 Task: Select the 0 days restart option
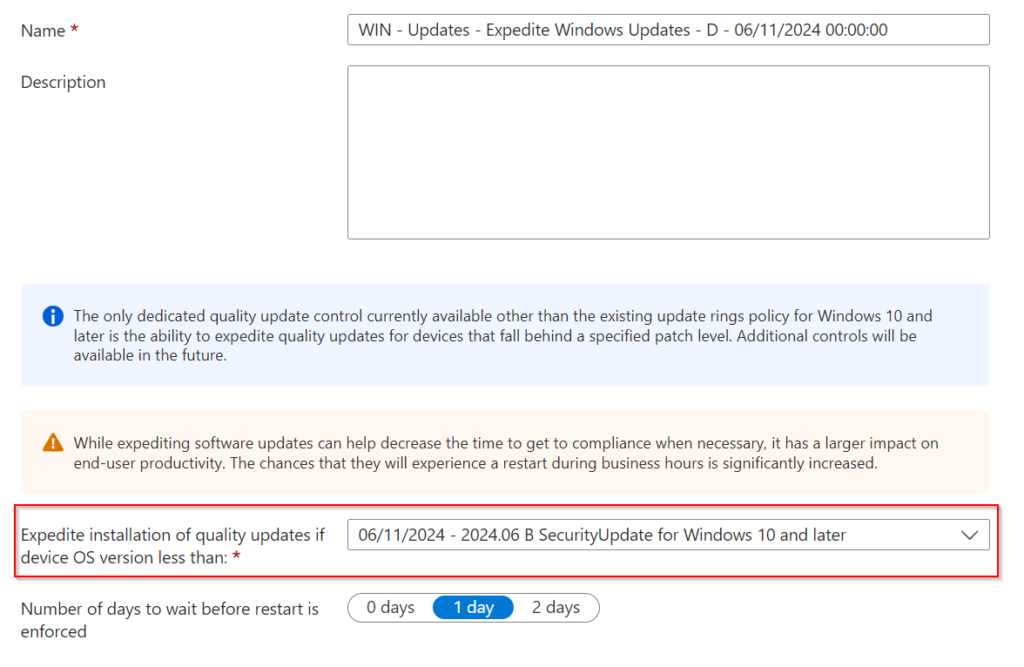(389, 607)
